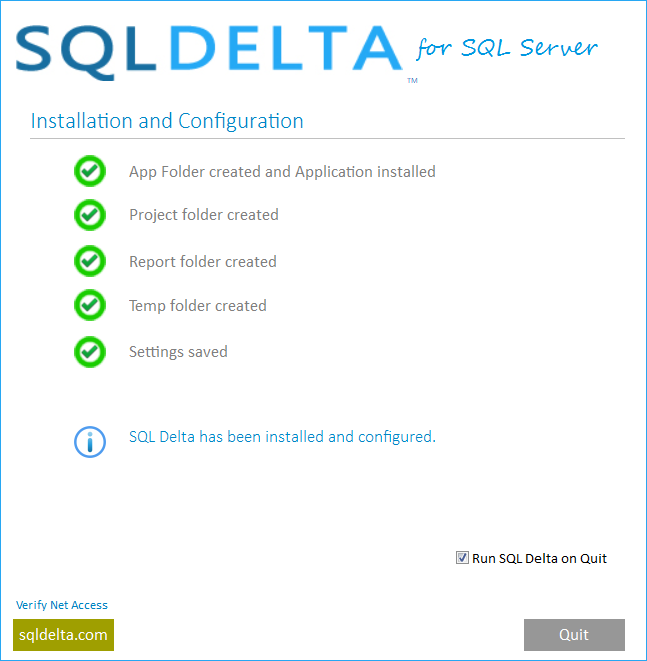Click the Settings saved green checkmark
The height and width of the screenshot is (661, 647).
pos(90,351)
